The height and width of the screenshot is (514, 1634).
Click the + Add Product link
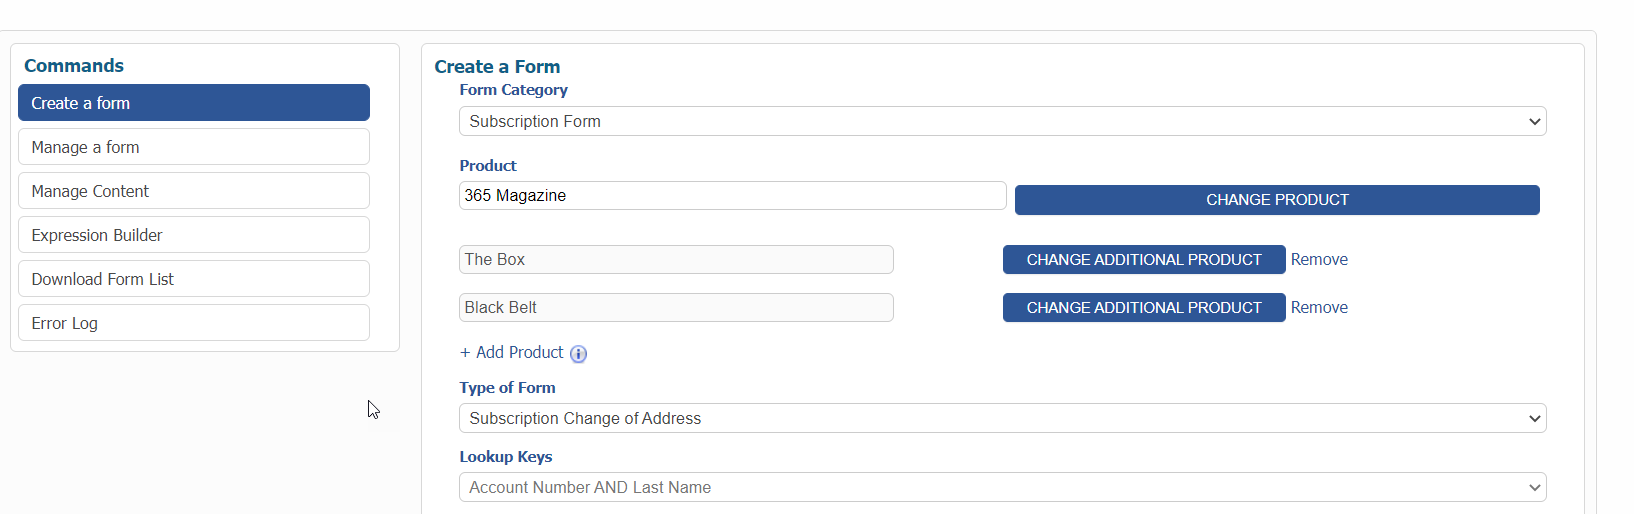tap(512, 353)
